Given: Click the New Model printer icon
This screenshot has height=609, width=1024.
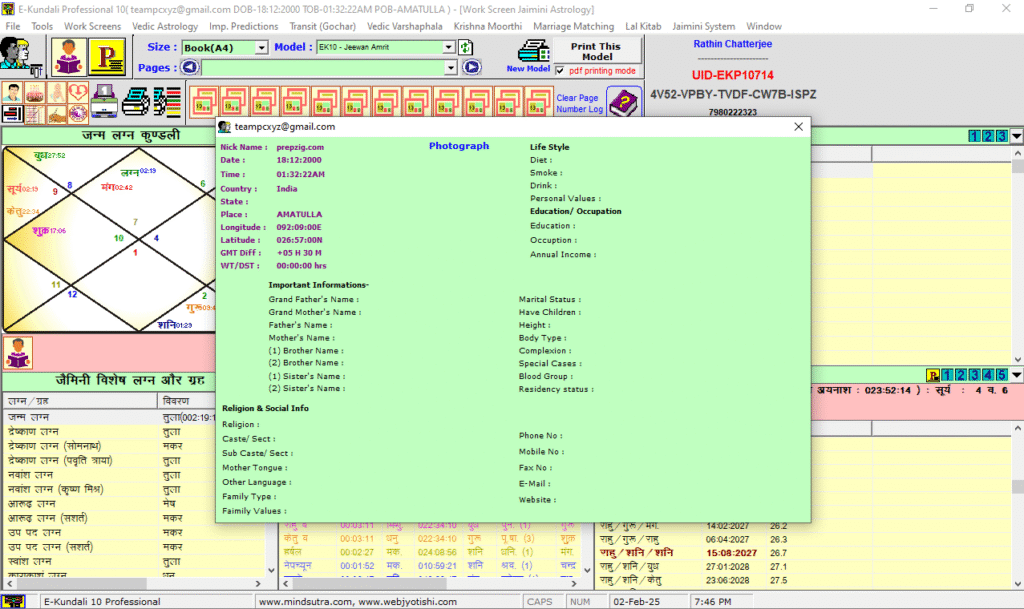Looking at the screenshot, I should pos(533,52).
